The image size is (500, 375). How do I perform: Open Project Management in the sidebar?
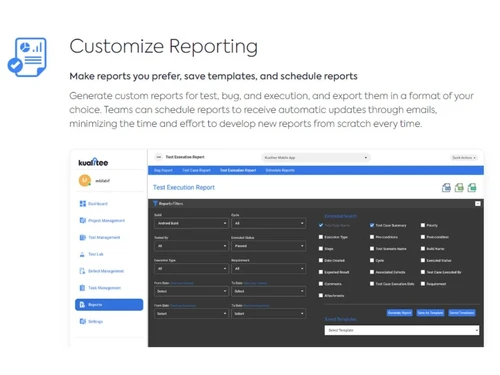[x=102, y=220]
